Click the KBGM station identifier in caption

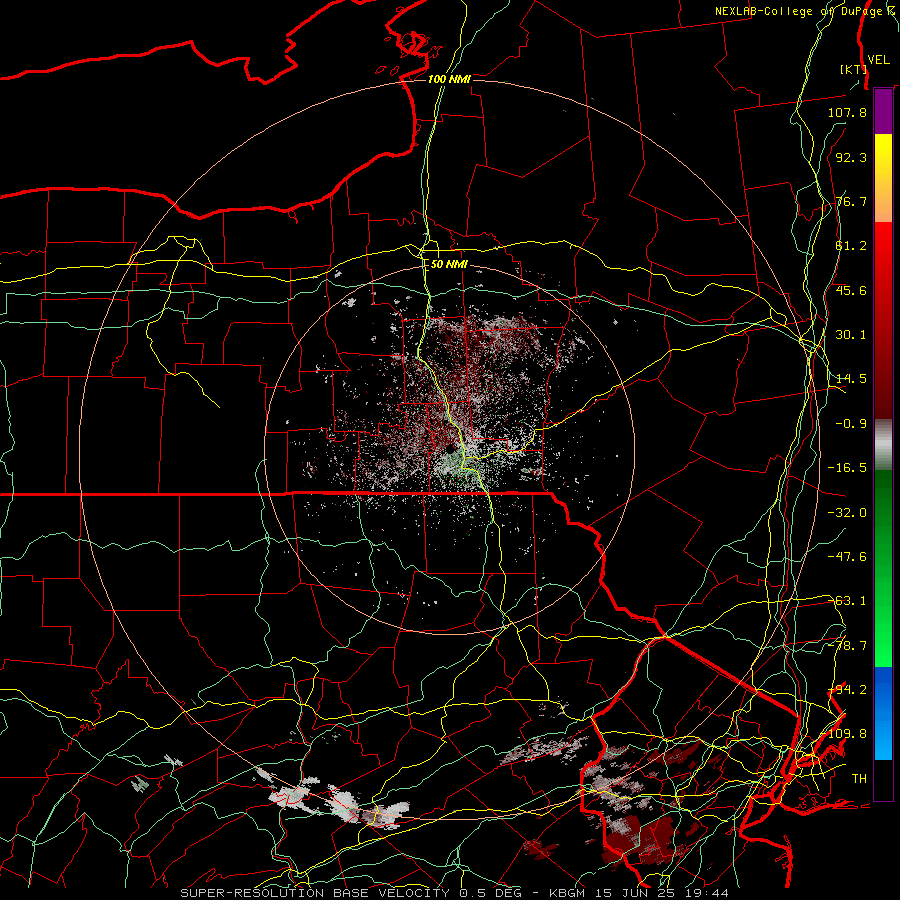(568, 893)
